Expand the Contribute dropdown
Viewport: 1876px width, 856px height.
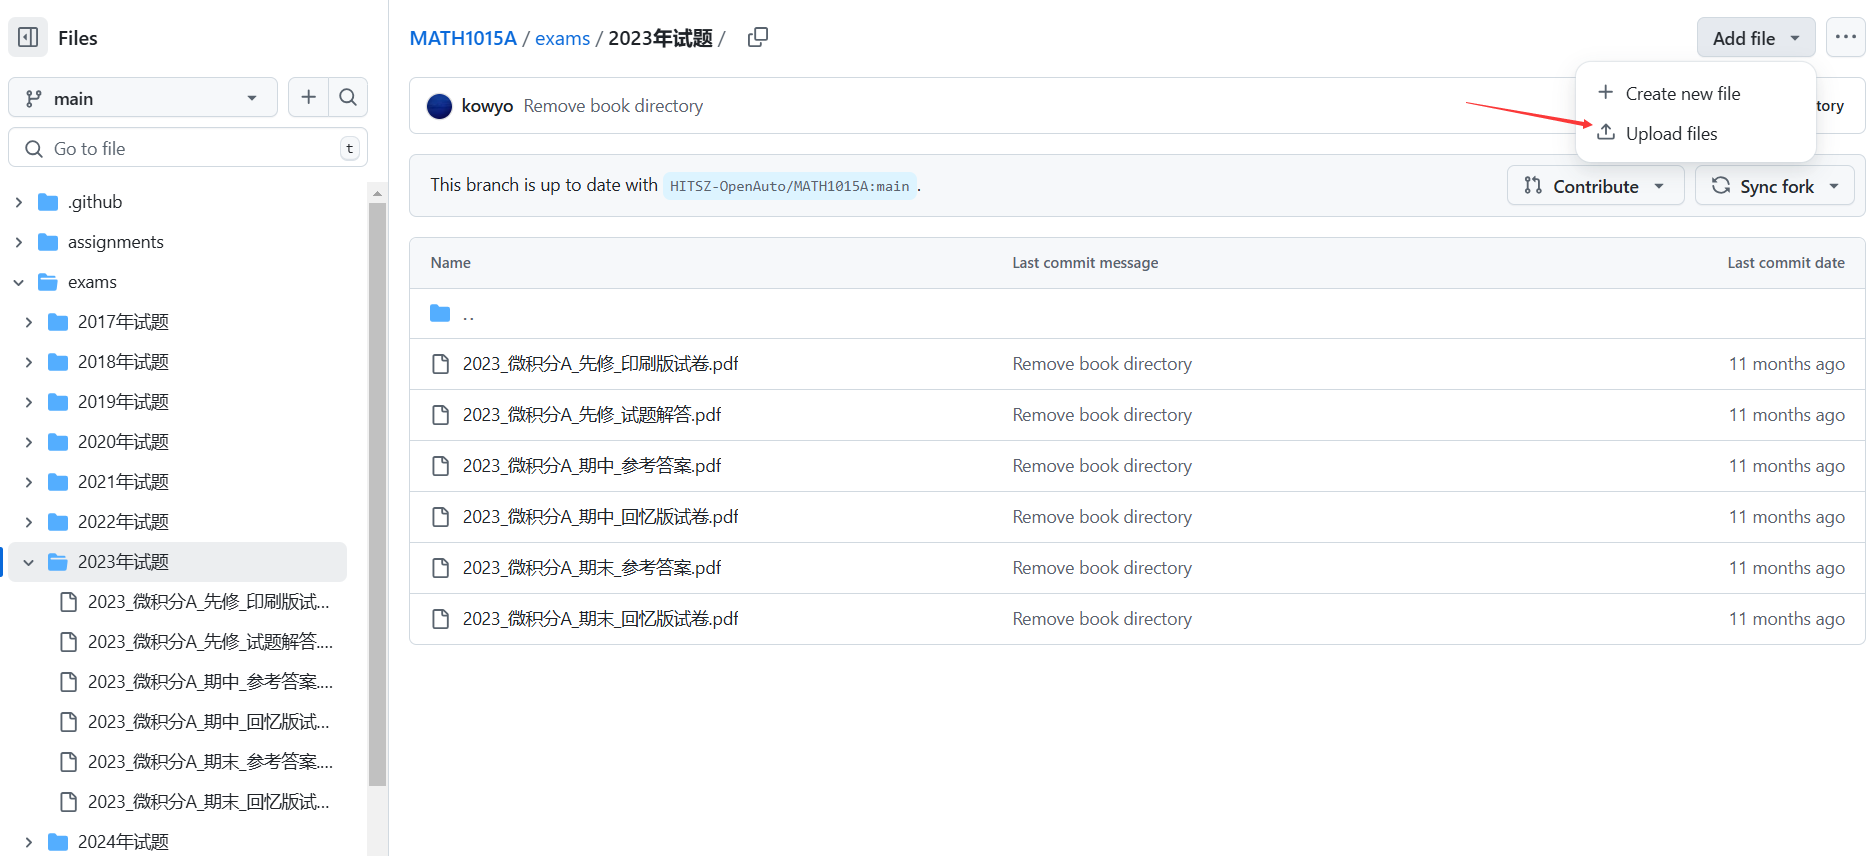pos(1594,186)
